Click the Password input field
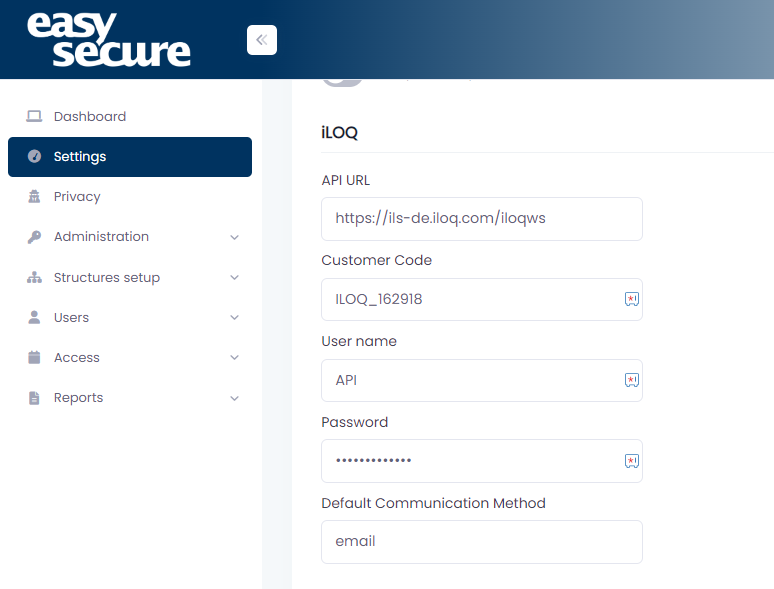The image size is (774, 589). point(482,461)
